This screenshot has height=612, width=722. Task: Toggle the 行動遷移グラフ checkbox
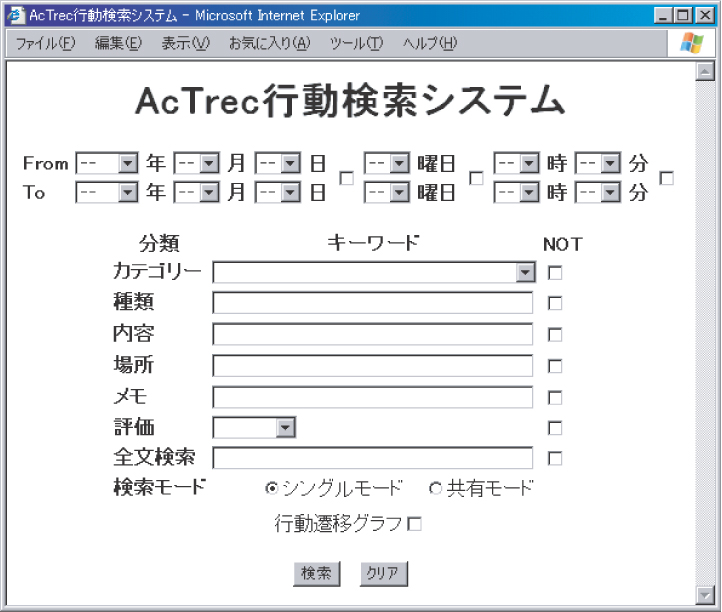click(x=414, y=524)
